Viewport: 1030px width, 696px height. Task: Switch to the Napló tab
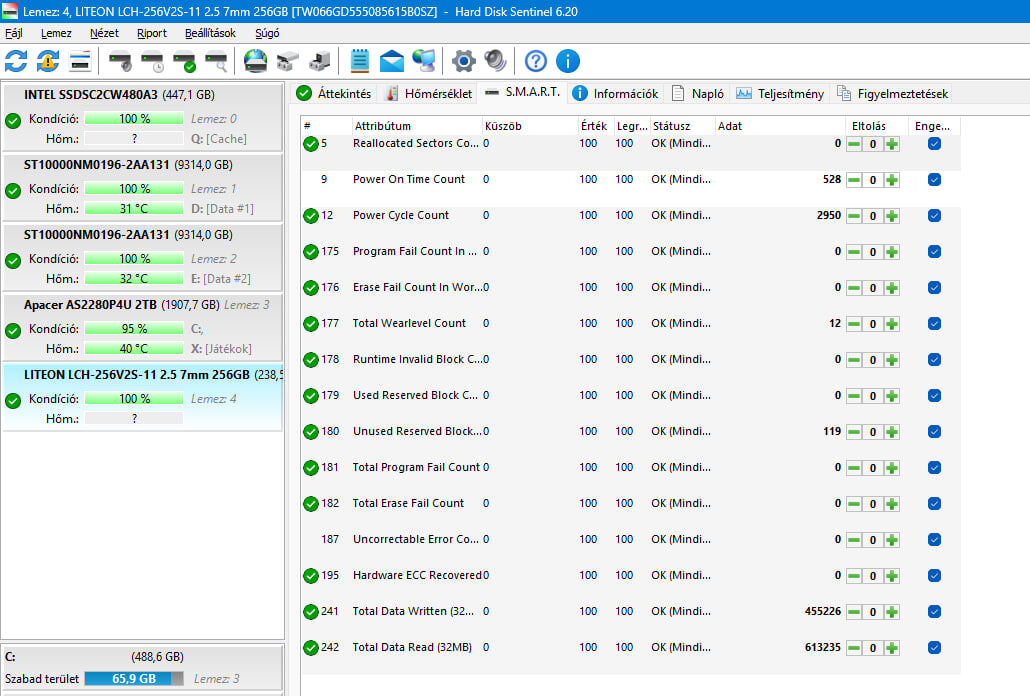click(698, 93)
